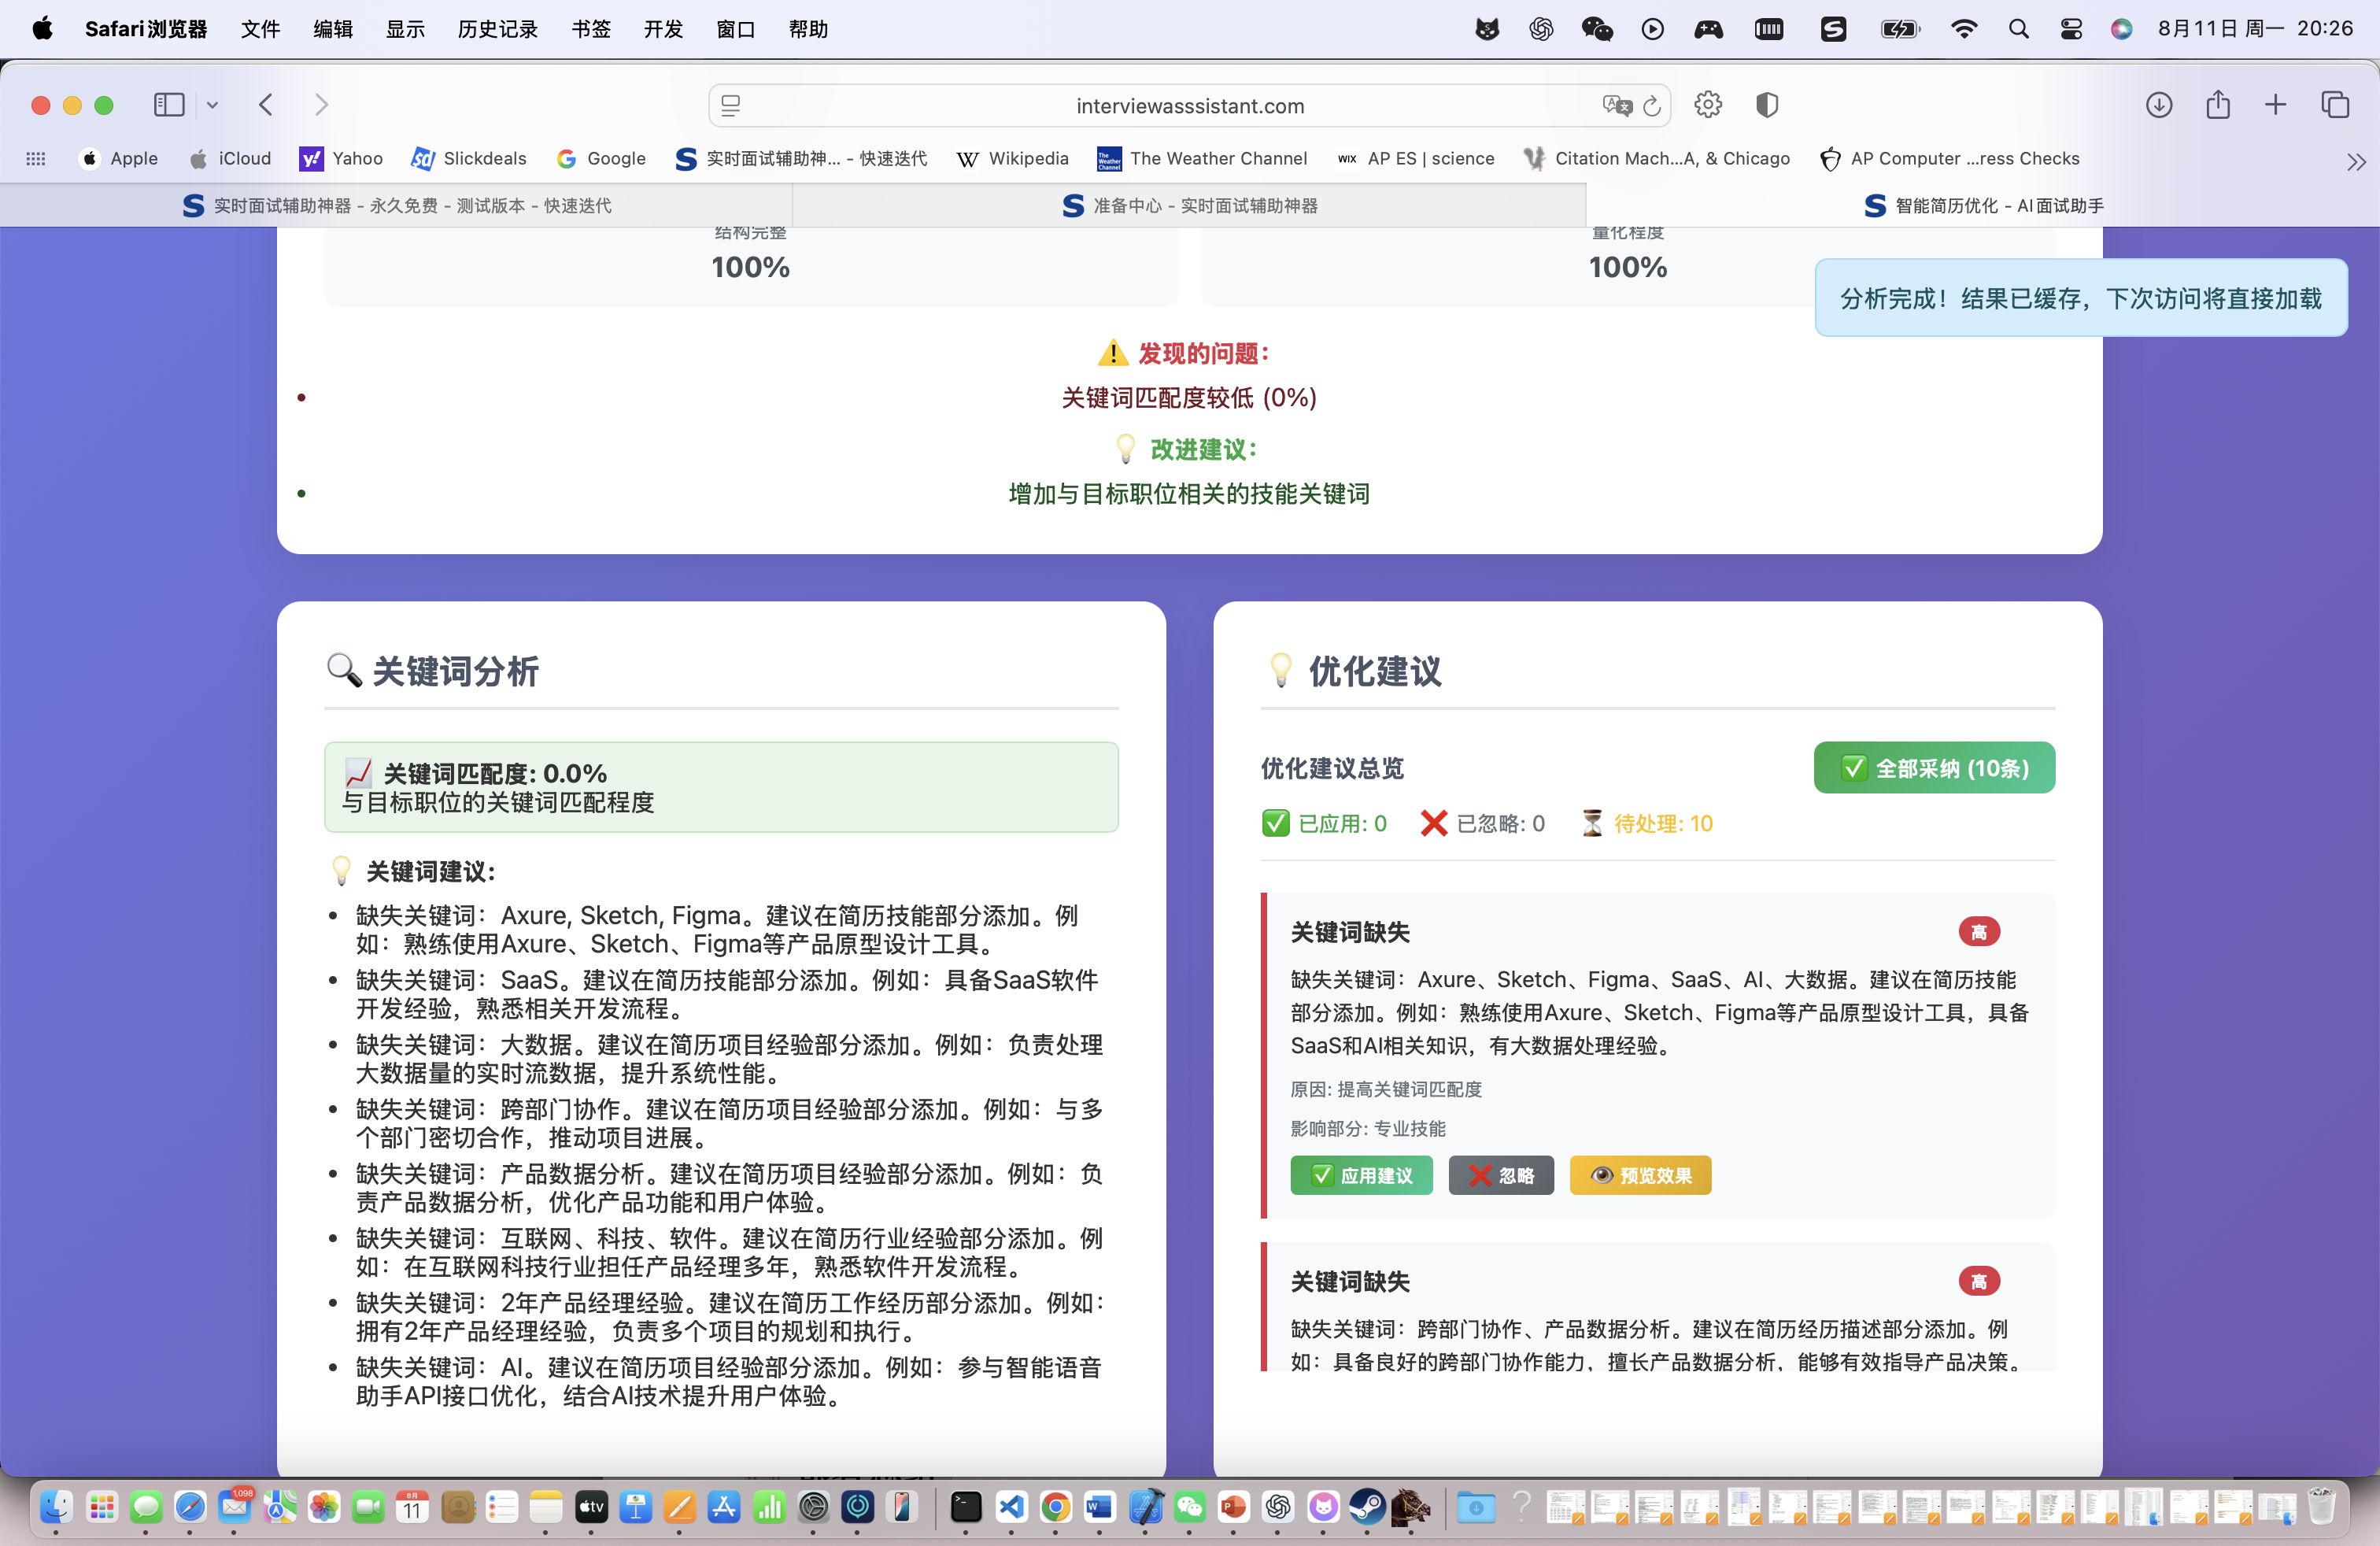Open 历史记录 menu in menu bar
The height and width of the screenshot is (1546, 2380).
[497, 29]
